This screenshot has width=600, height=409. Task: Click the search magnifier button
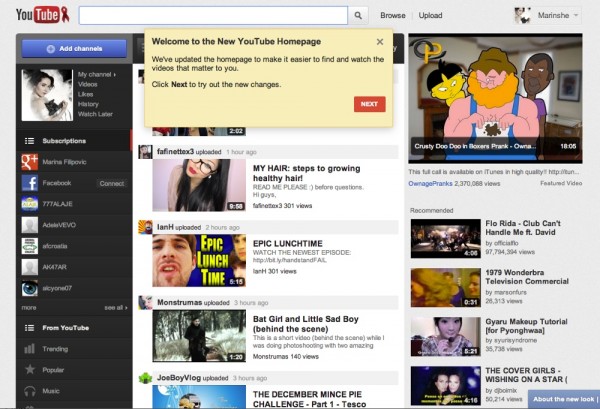pyautogui.click(x=358, y=15)
